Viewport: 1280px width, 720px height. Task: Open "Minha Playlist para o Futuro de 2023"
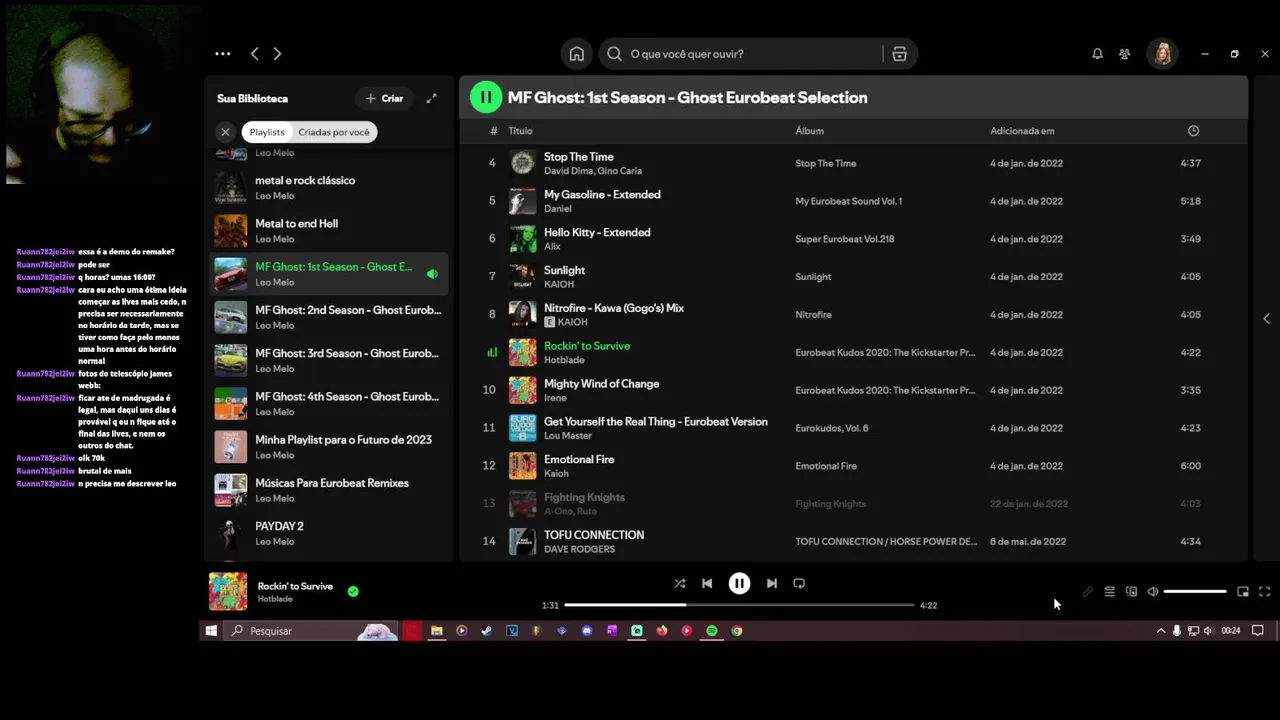tap(328, 447)
